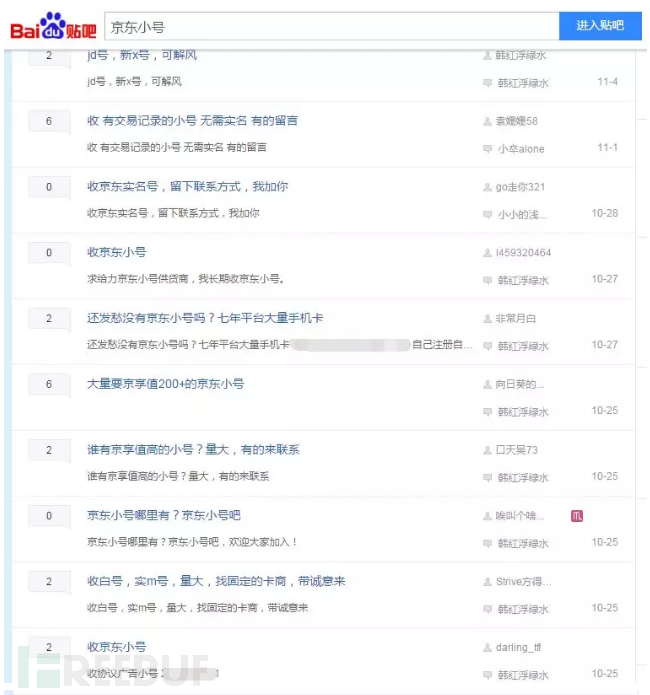Click author icon next to 袁媚媚58
Viewport: 650px width, 695px height.
487,121
